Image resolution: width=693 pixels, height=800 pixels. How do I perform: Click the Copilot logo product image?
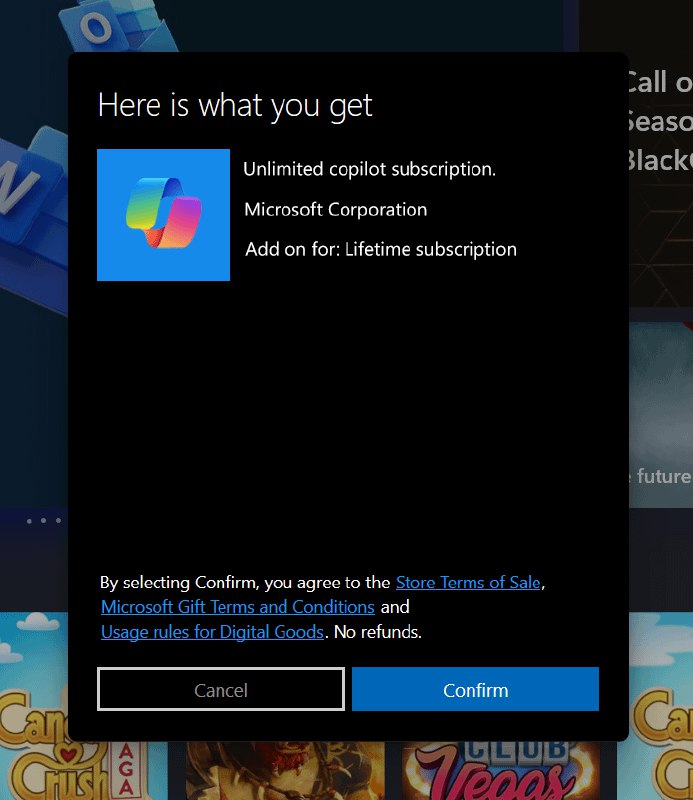coord(163,215)
